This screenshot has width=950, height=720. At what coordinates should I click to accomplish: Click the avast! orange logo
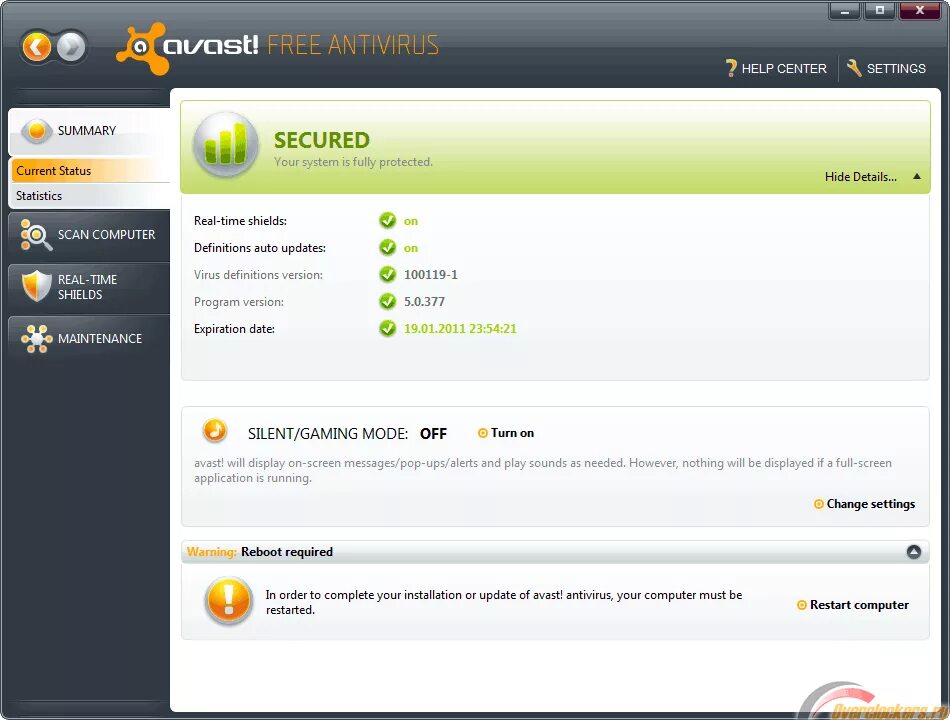pos(142,48)
